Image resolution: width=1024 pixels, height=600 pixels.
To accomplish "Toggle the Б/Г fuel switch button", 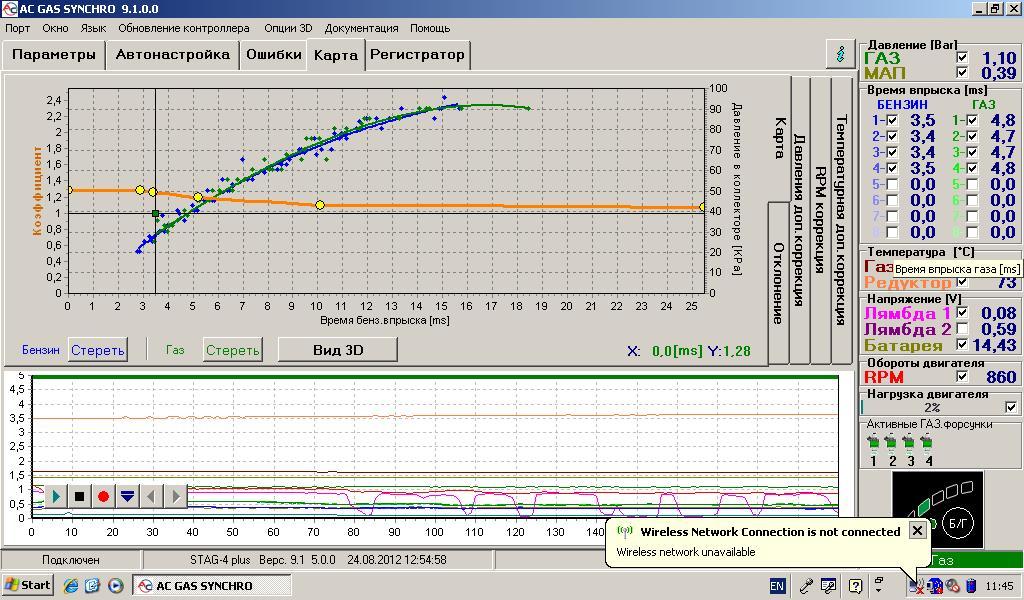I will coord(958,522).
